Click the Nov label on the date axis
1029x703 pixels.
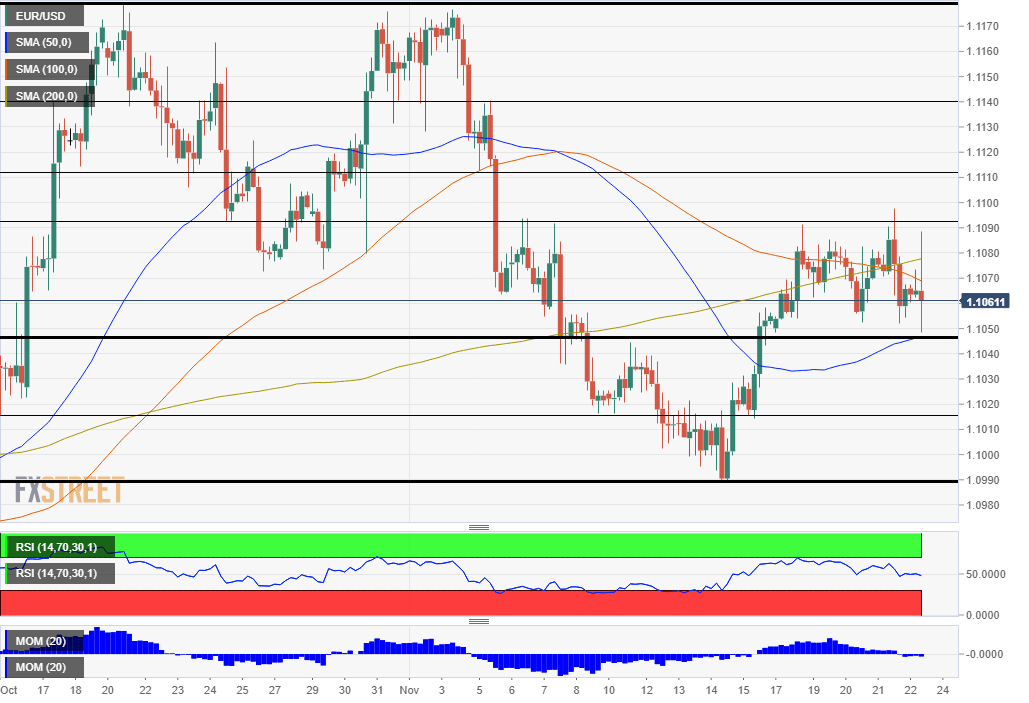[408, 690]
